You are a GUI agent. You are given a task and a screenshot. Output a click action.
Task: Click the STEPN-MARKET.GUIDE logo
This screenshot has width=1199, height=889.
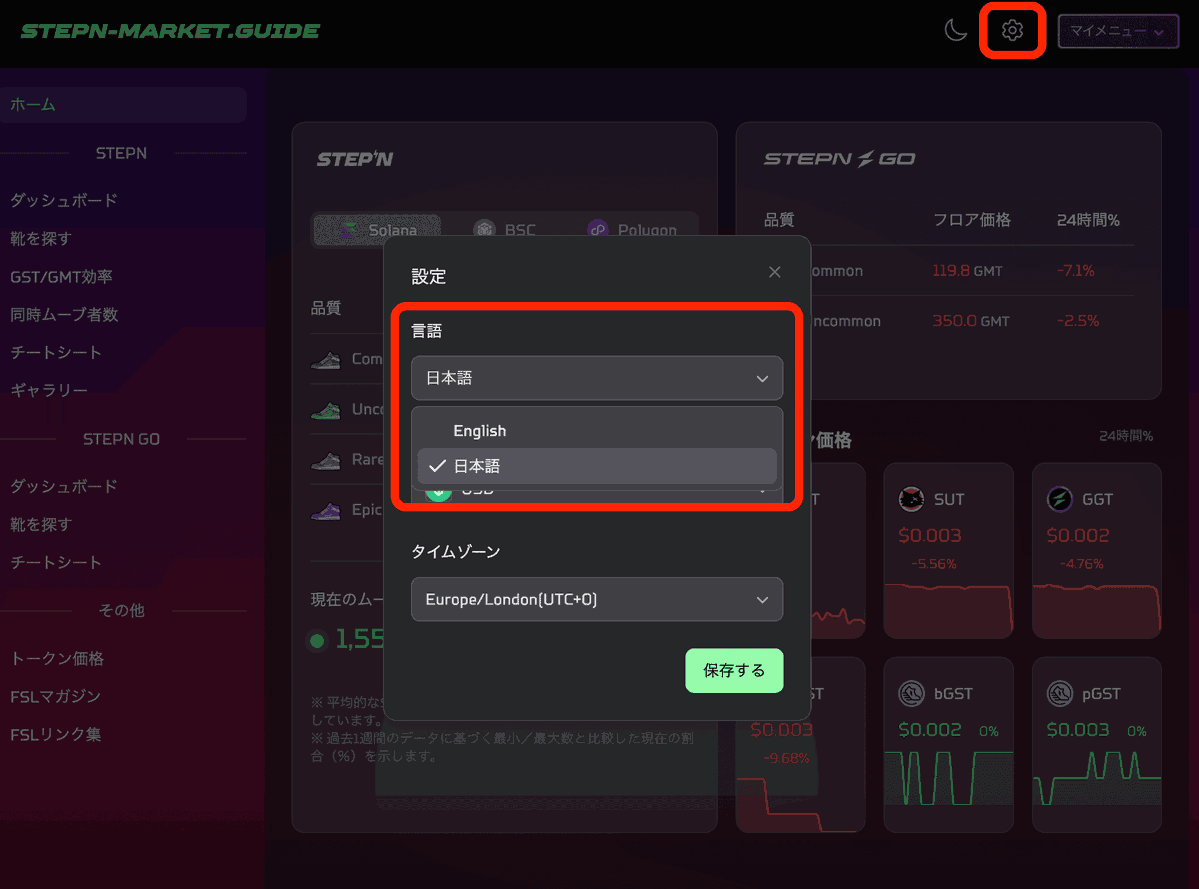(x=170, y=31)
